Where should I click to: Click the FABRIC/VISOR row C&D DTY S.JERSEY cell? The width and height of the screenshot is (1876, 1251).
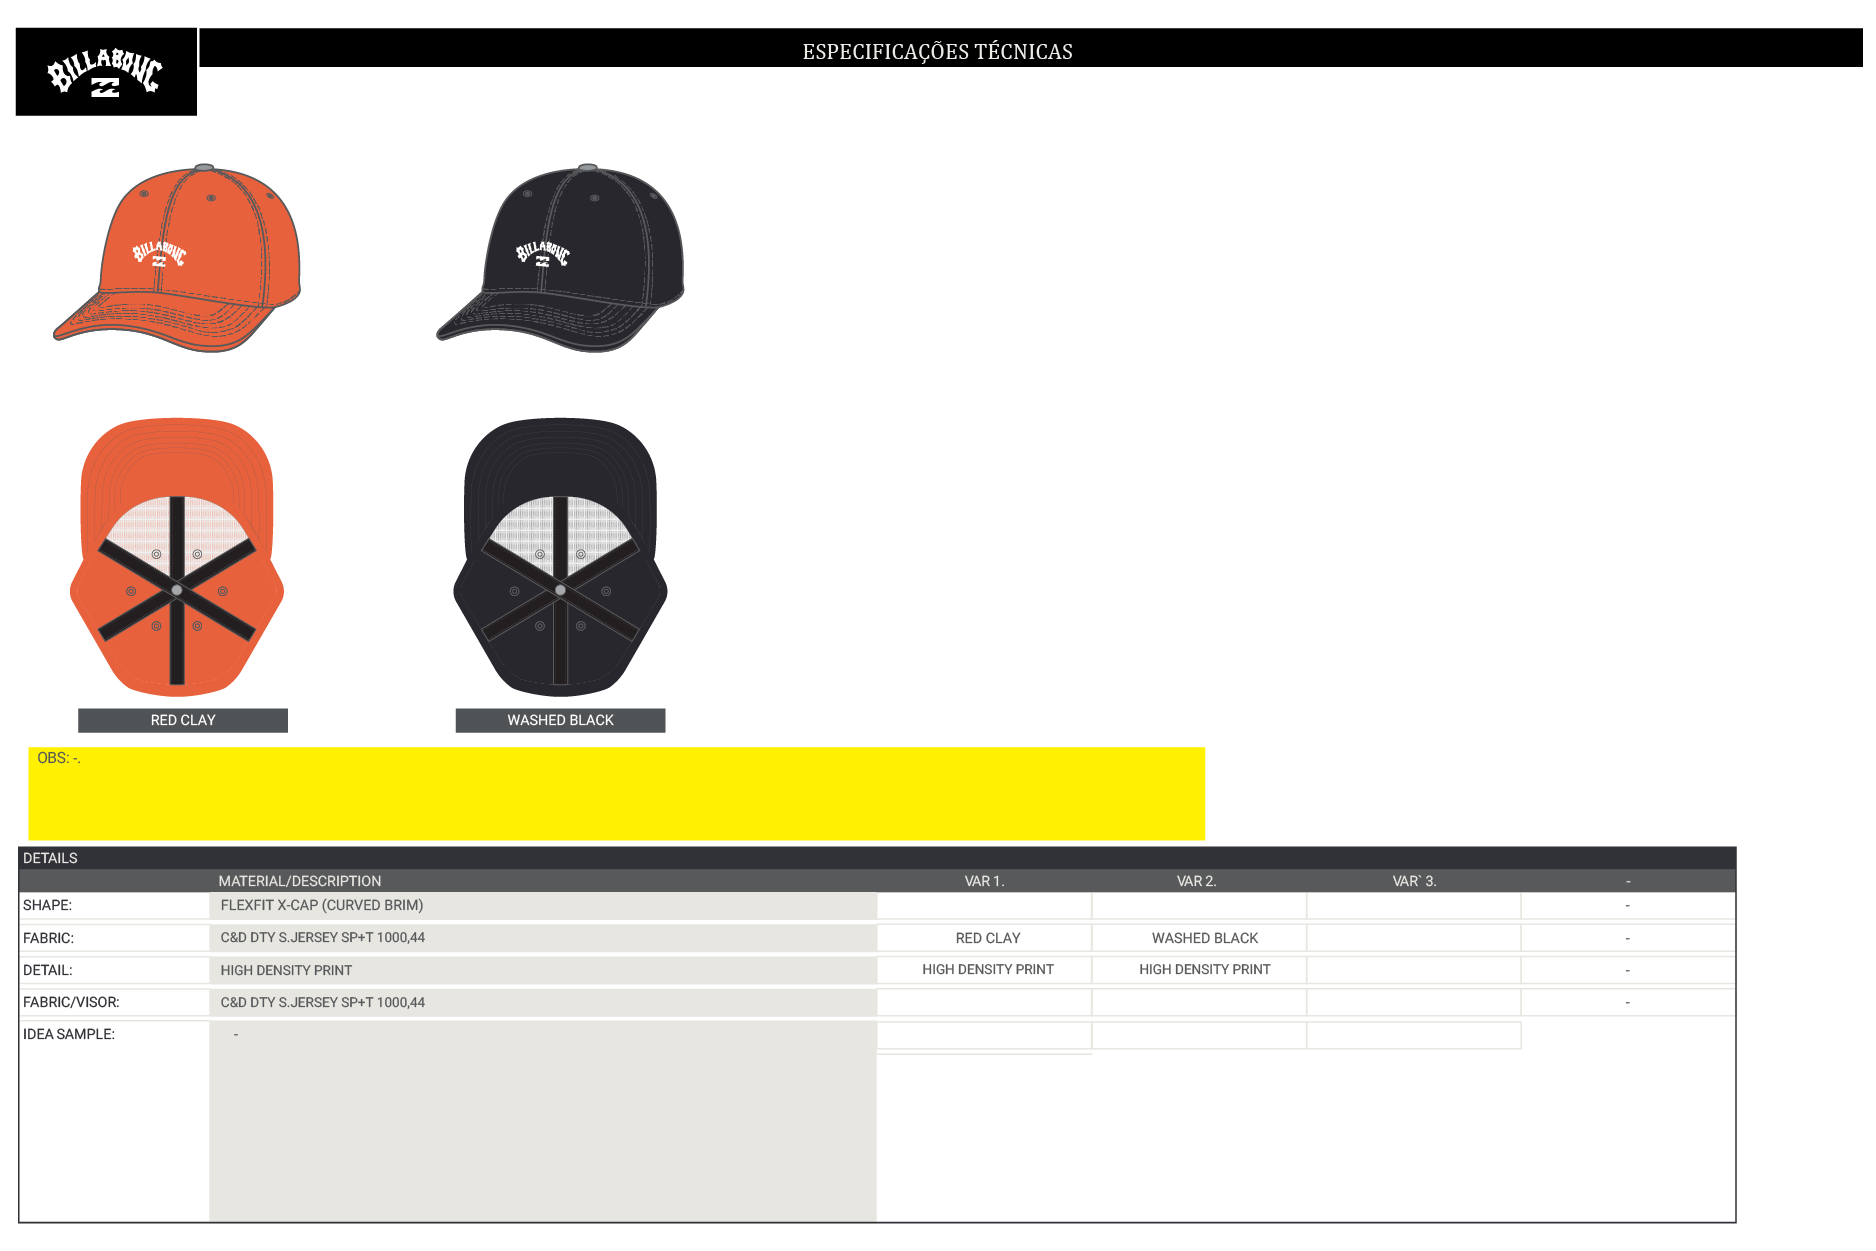pyautogui.click(x=543, y=1002)
